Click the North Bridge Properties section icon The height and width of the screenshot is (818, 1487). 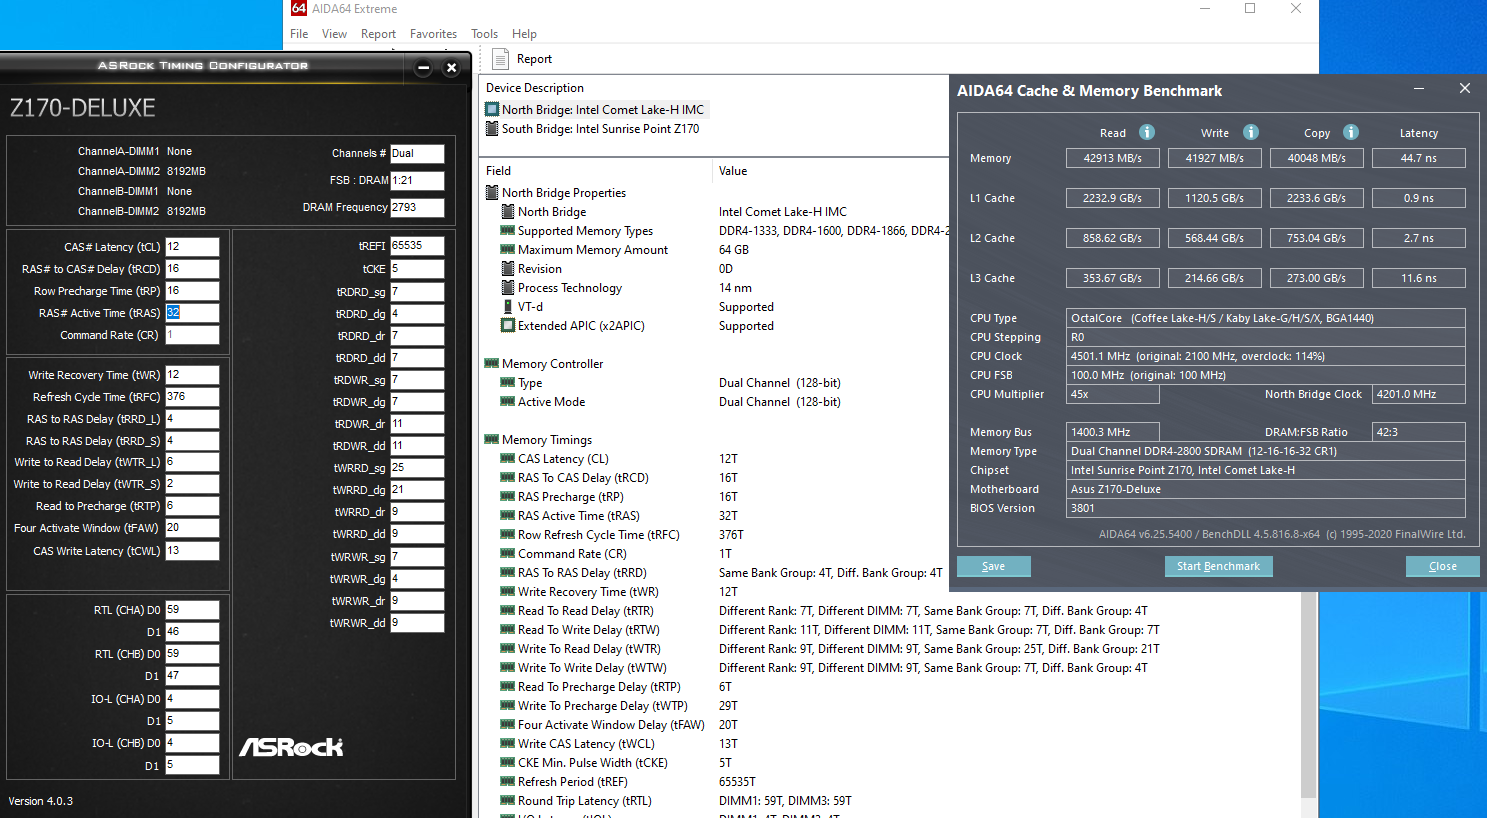[492, 193]
